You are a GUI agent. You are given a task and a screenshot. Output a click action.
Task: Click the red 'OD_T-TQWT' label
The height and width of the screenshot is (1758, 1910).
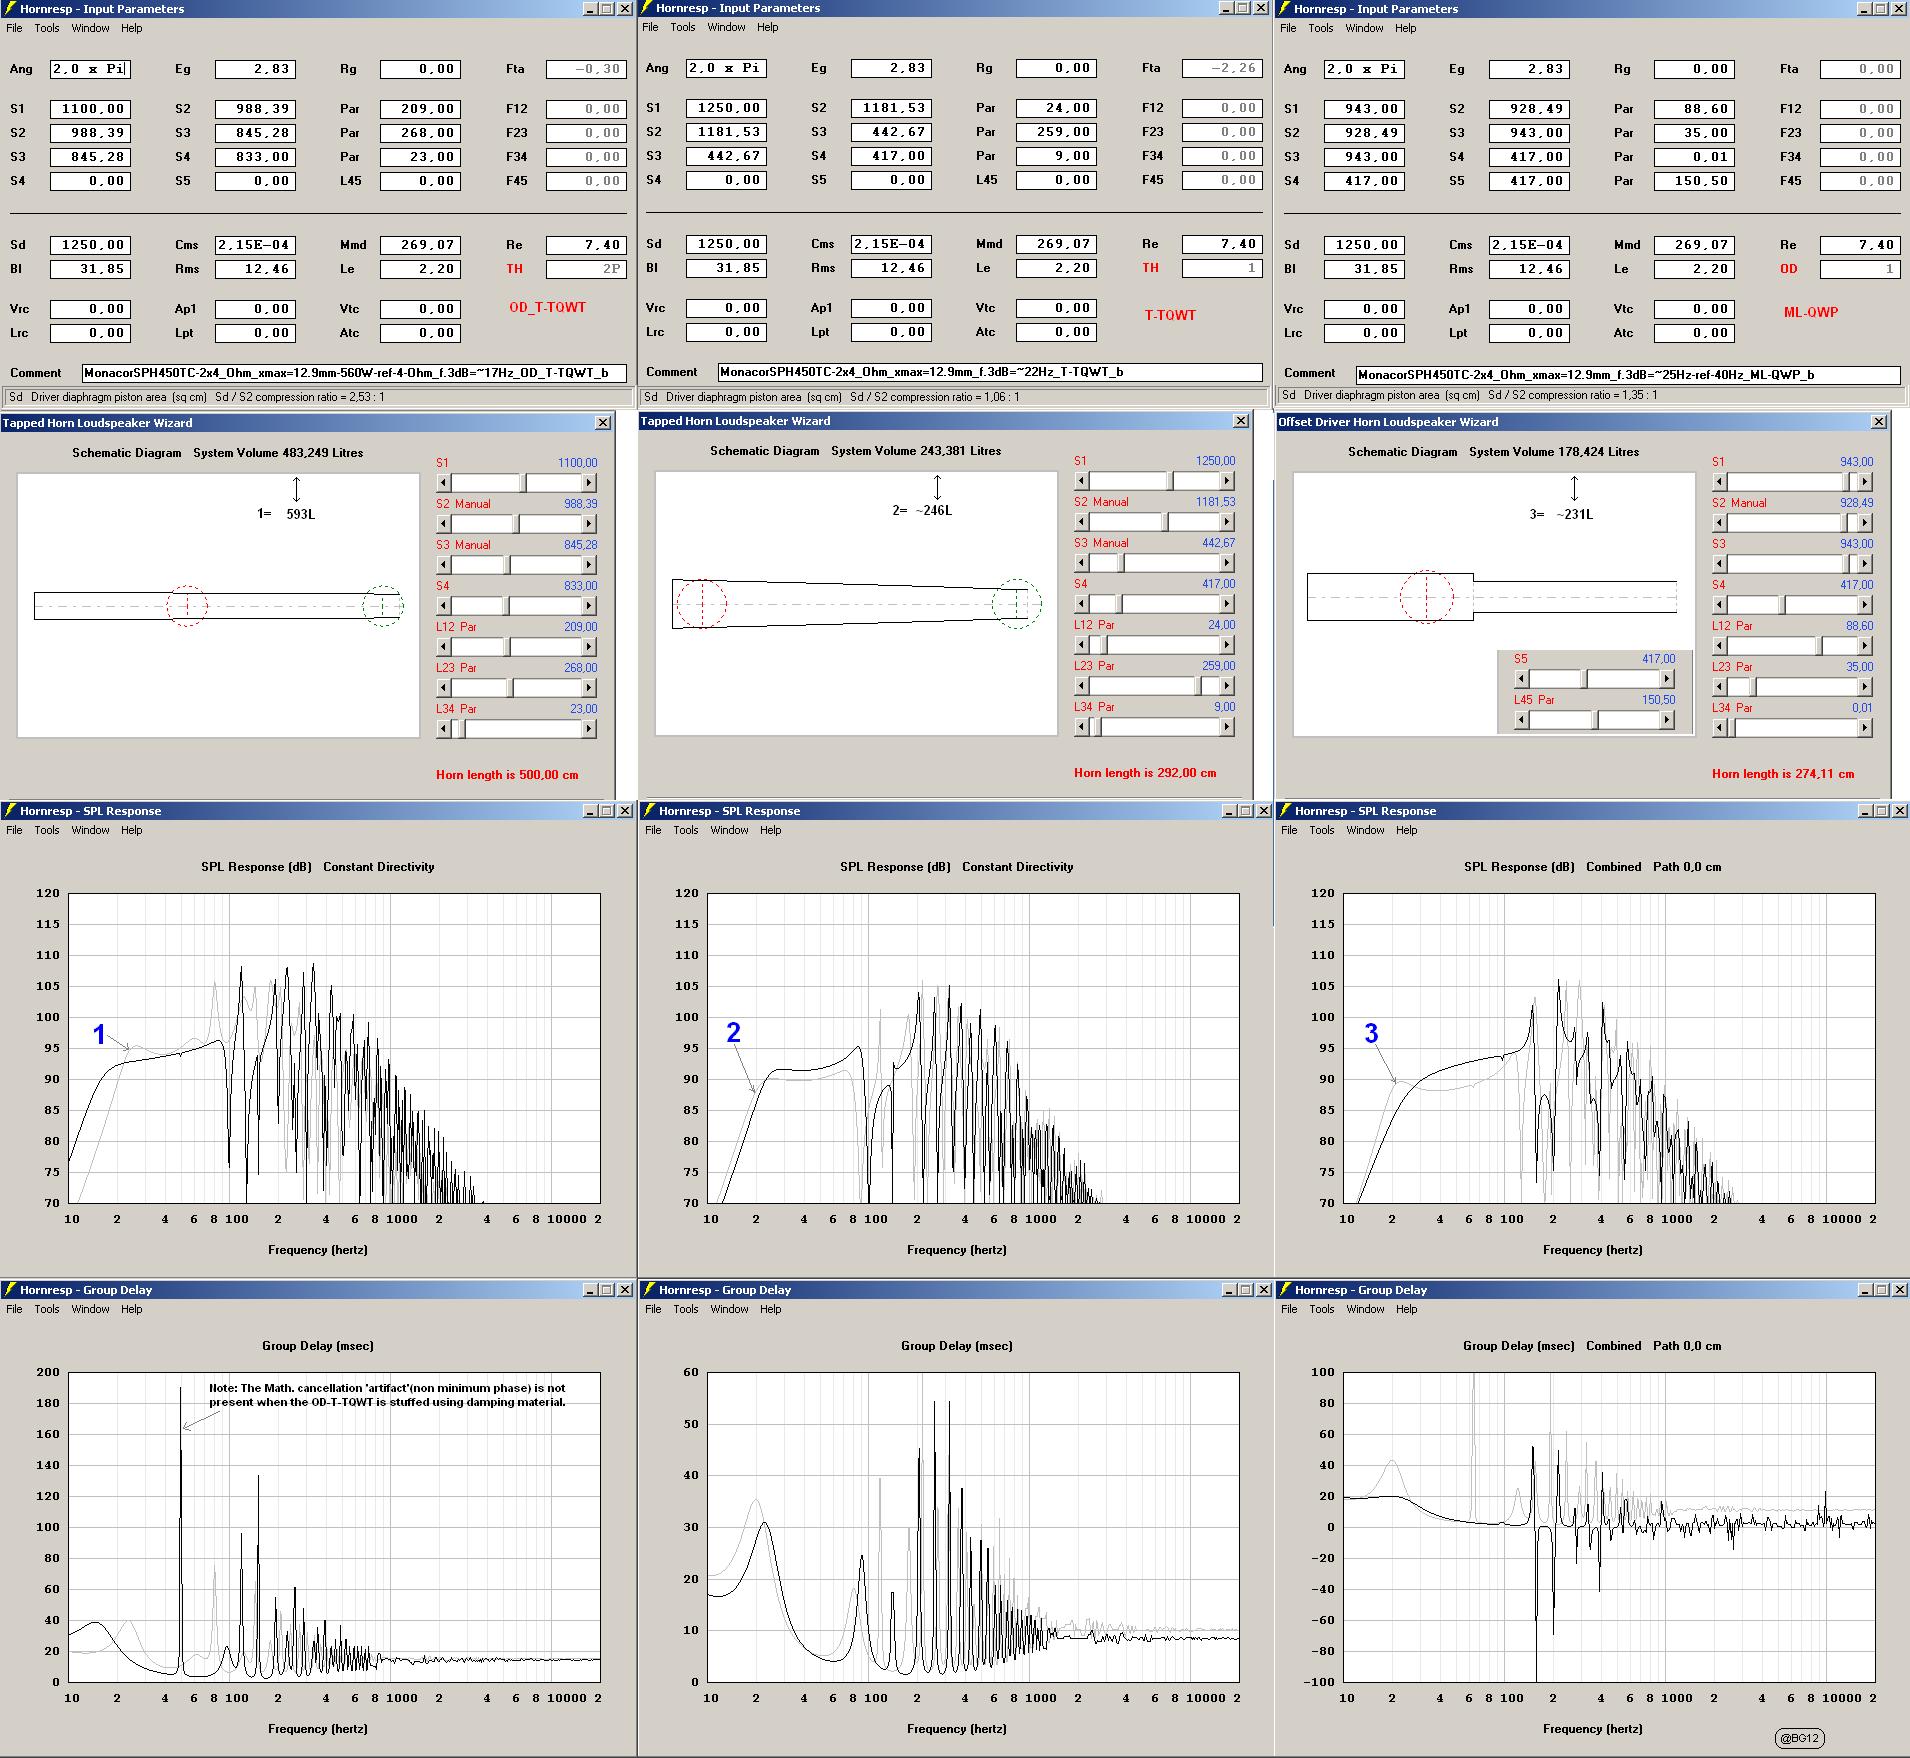click(547, 307)
